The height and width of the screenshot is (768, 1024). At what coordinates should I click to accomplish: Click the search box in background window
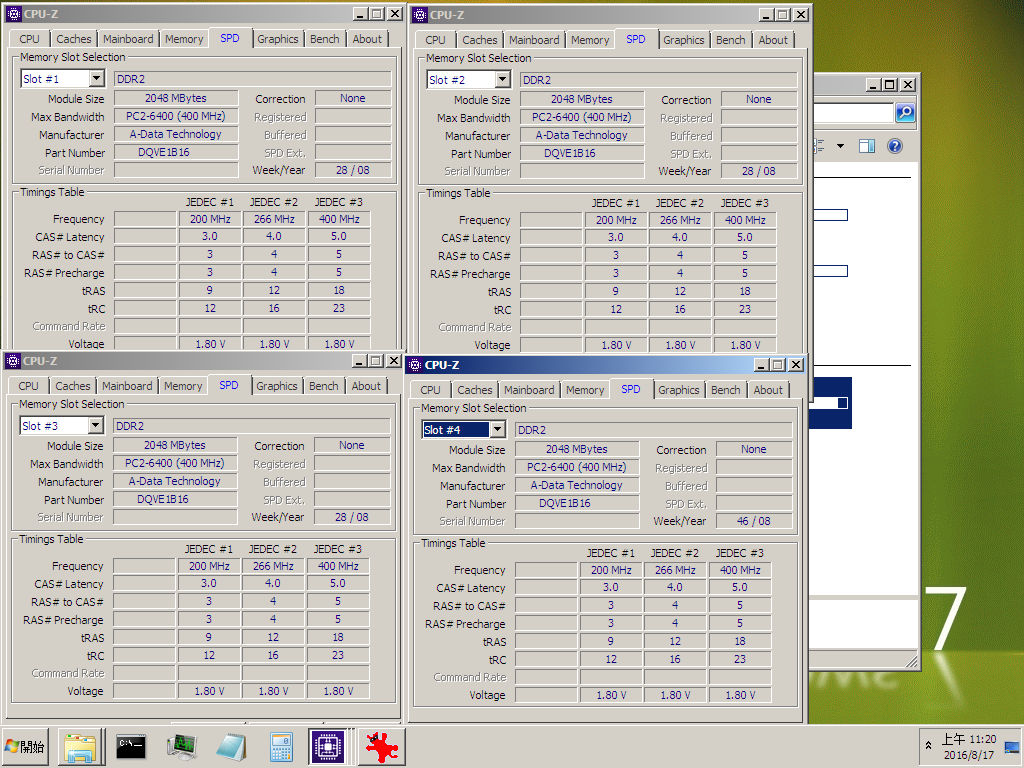852,113
